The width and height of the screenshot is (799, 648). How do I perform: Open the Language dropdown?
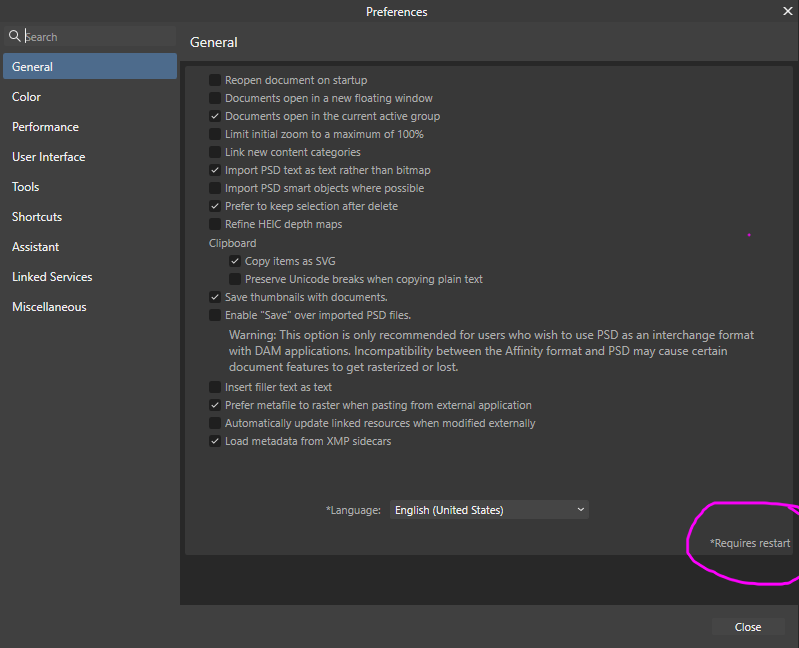click(489, 510)
